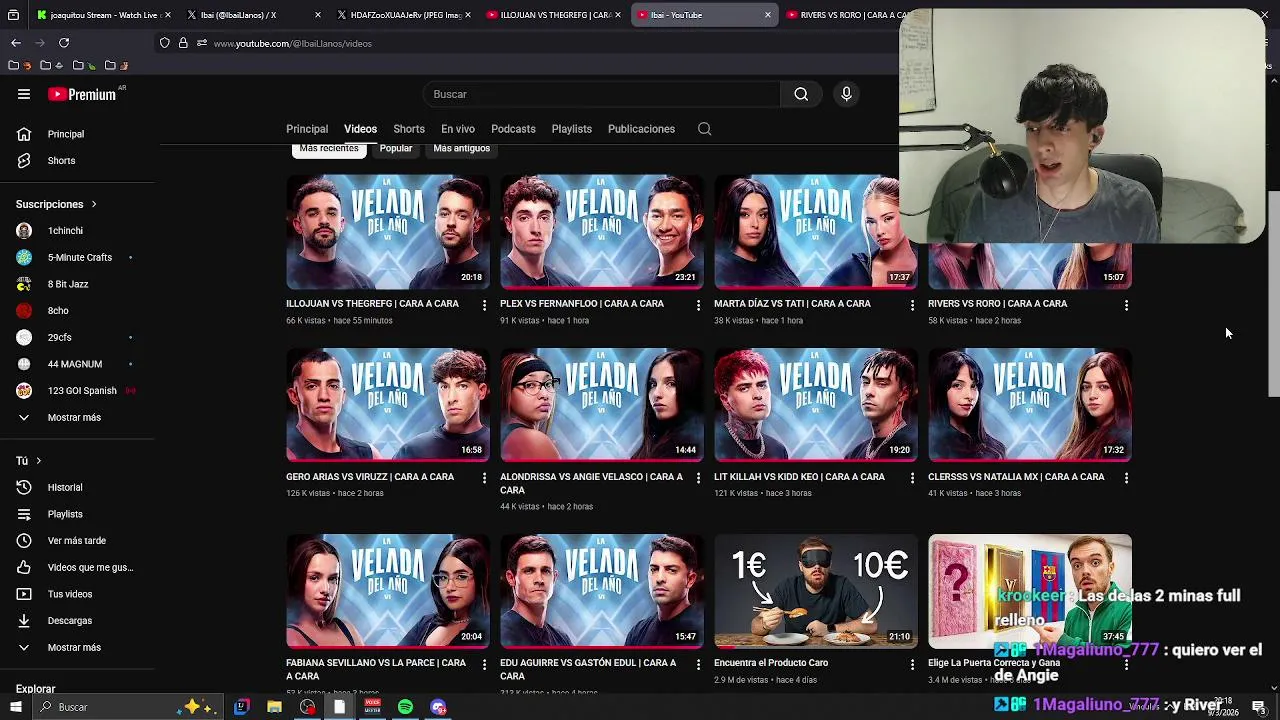Open options for ILLOJUAN VS THEGREFG video
This screenshot has height=720, width=1280.
coord(484,305)
